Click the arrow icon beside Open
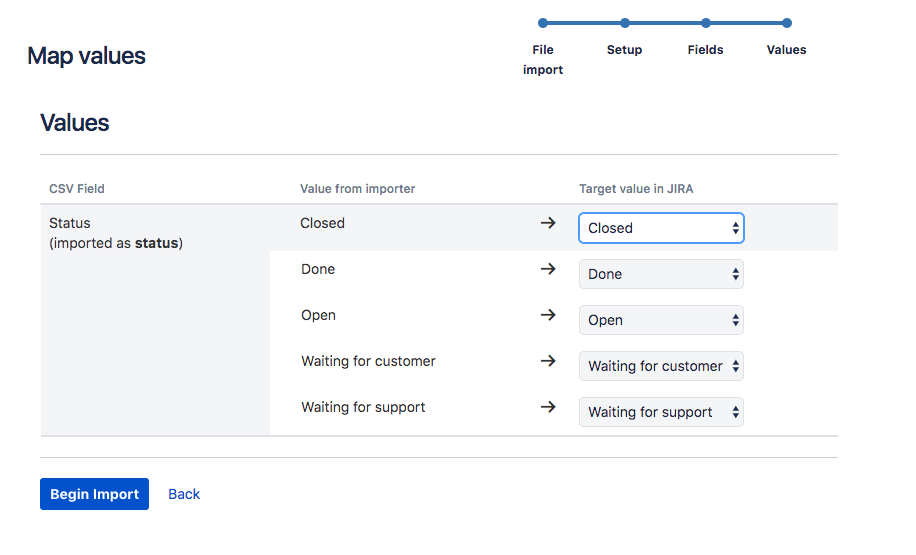This screenshot has height=555, width=916. tap(548, 315)
